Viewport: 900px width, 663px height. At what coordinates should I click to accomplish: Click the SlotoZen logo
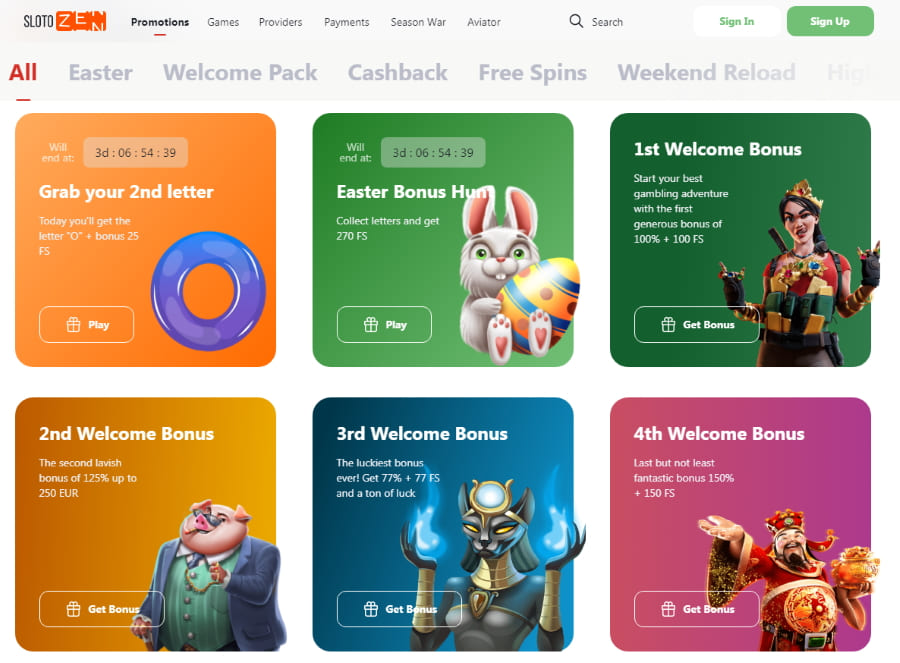[64, 21]
